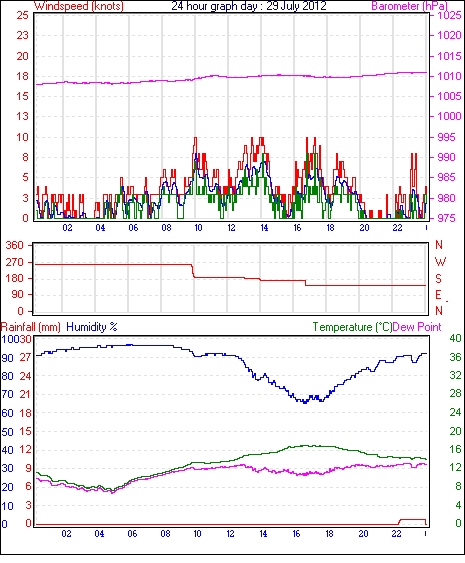Click the 360 wind direction axis value
Image resolution: width=465 pixels, height=563 pixels.
coord(14,246)
